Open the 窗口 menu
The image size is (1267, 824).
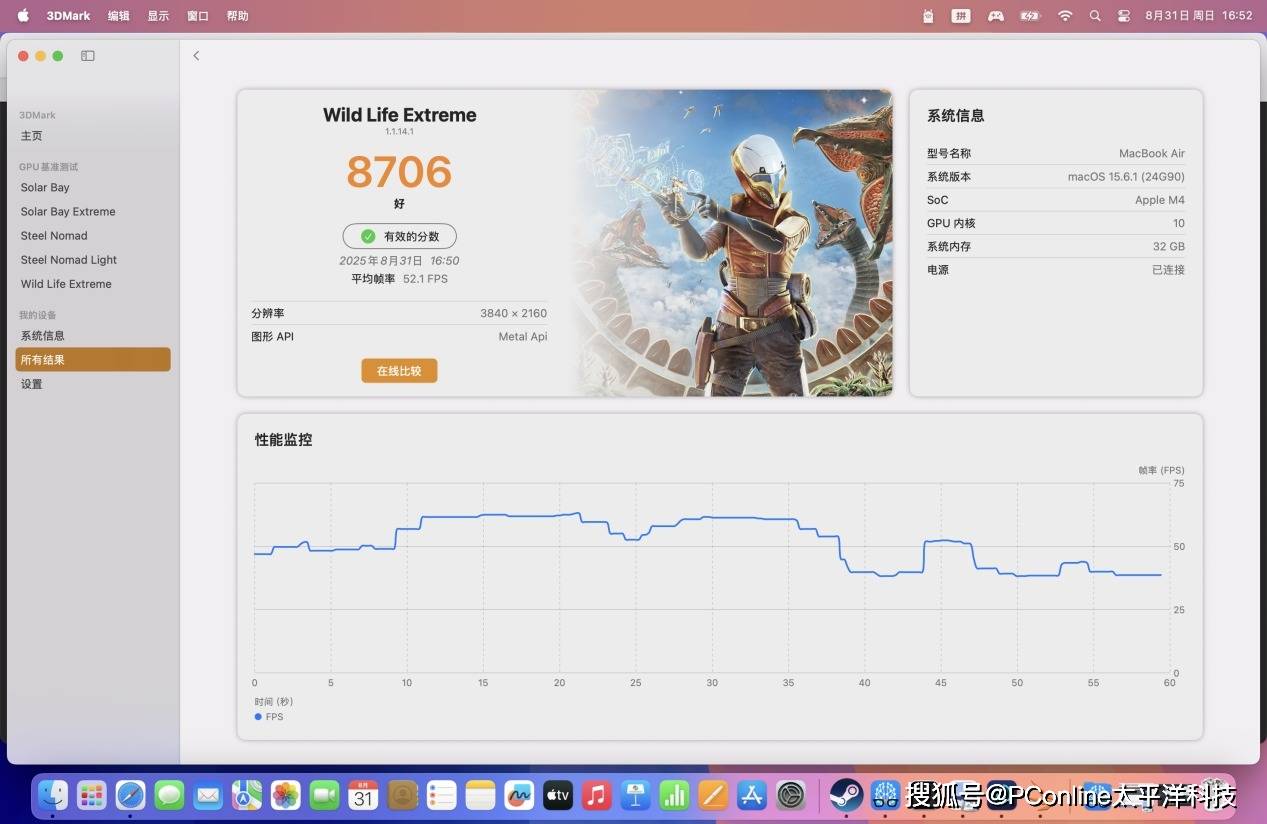click(198, 15)
